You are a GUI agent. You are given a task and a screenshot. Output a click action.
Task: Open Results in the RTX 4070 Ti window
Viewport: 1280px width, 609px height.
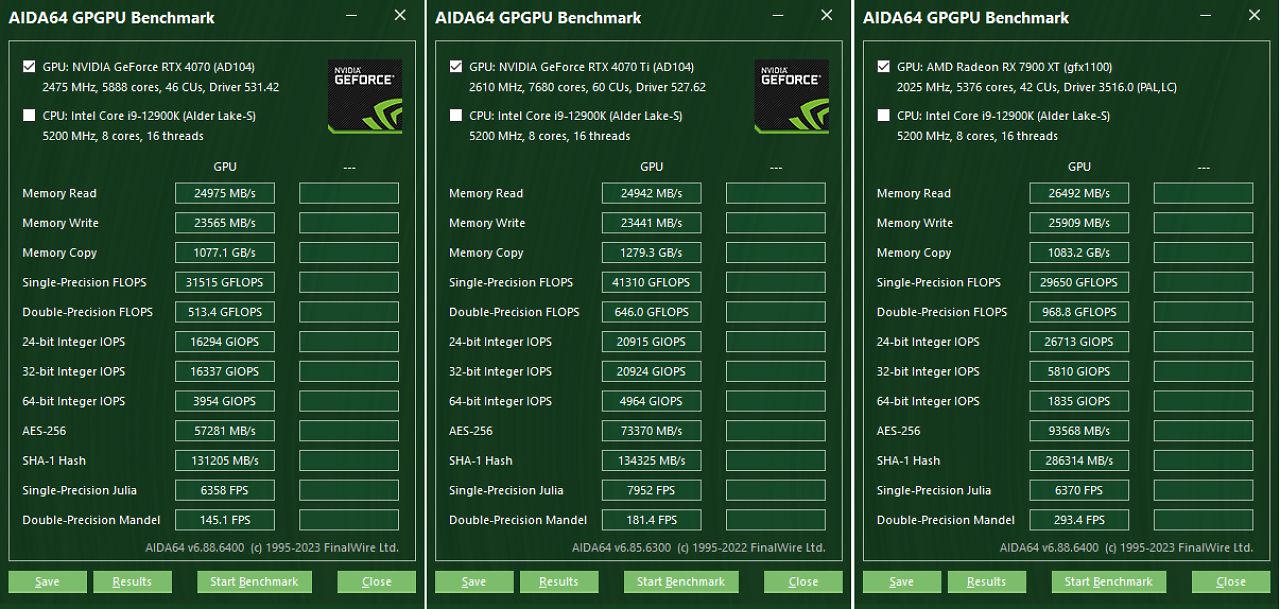559,582
